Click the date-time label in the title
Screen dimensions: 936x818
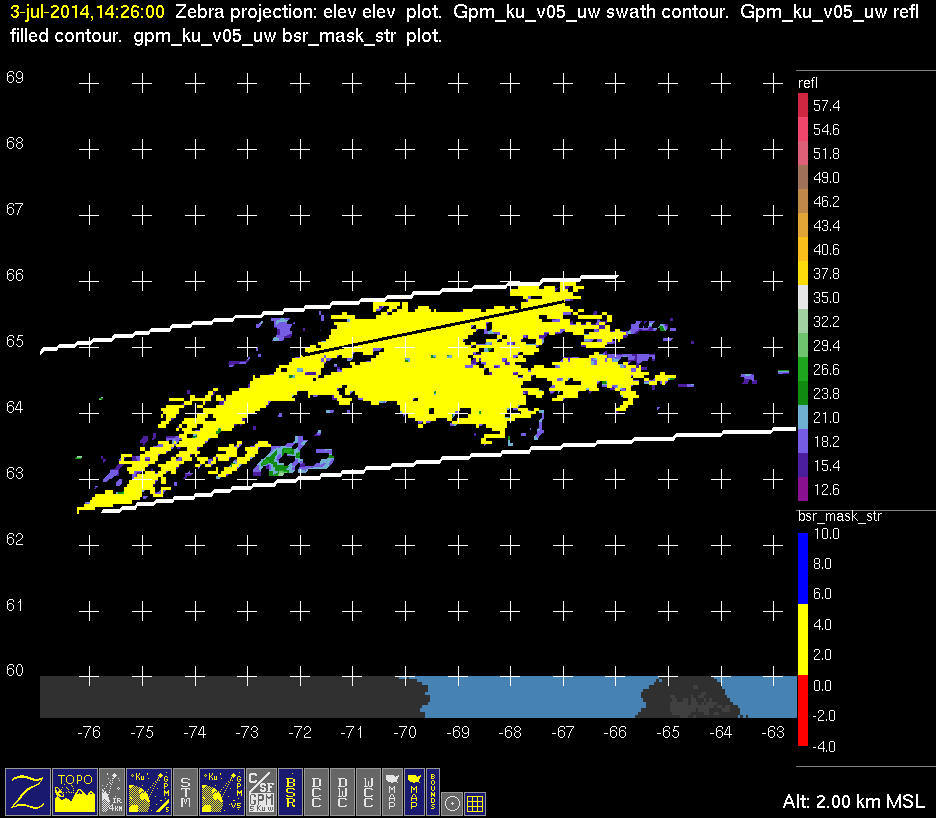pos(87,14)
